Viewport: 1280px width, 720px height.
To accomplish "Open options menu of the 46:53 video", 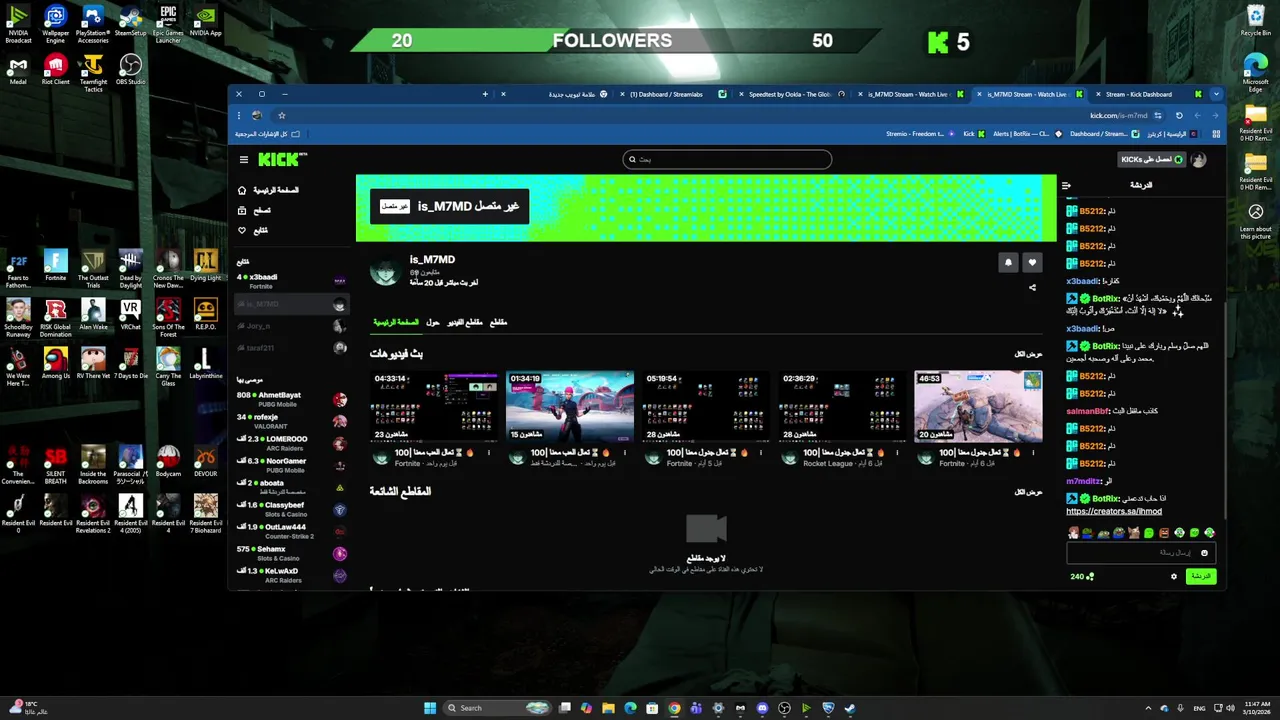I will pyautogui.click(x=1033, y=453).
